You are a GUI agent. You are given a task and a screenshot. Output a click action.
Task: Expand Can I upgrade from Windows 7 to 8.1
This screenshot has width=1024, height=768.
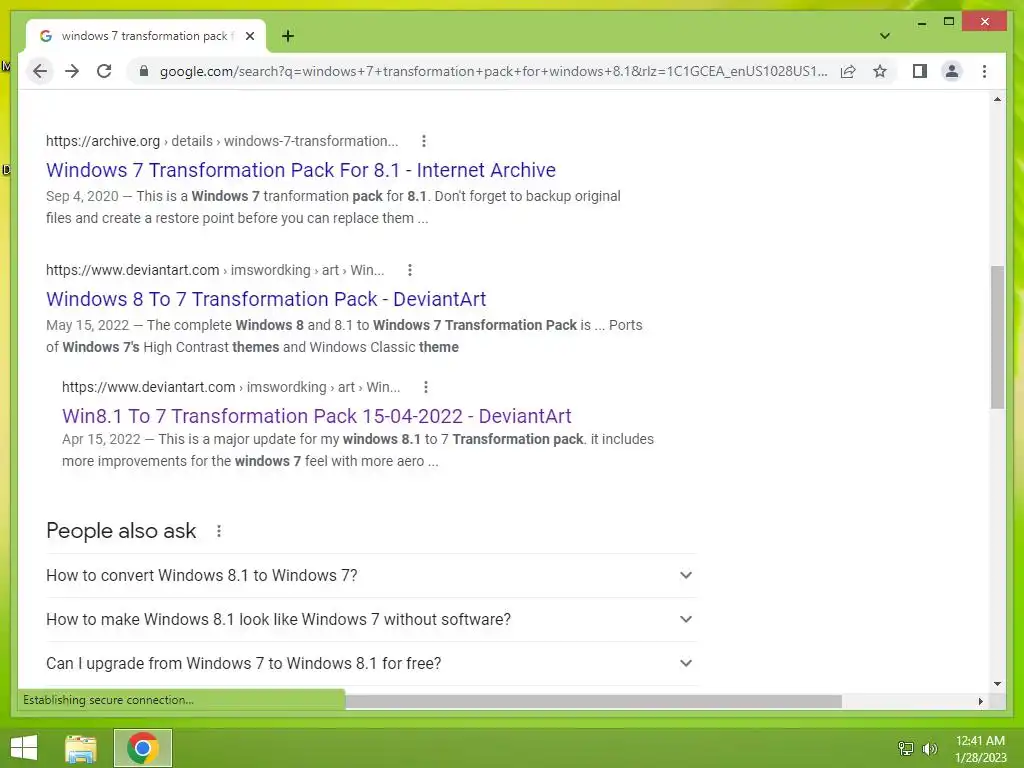tap(370, 663)
